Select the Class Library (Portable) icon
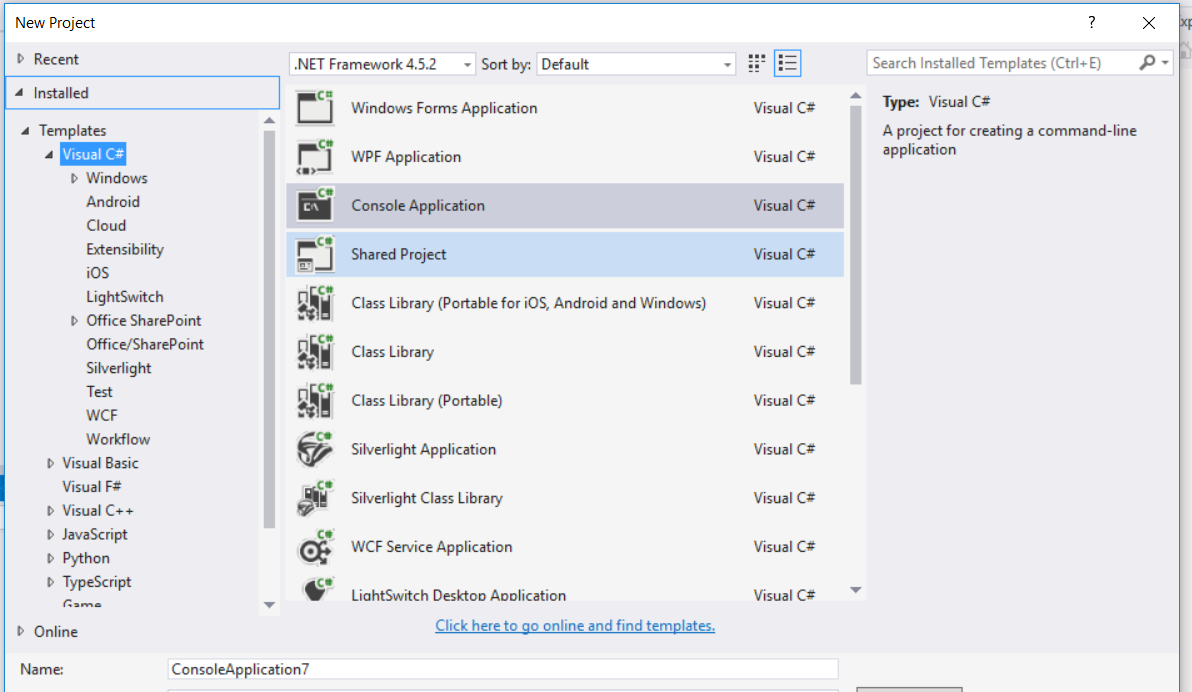 coord(314,400)
